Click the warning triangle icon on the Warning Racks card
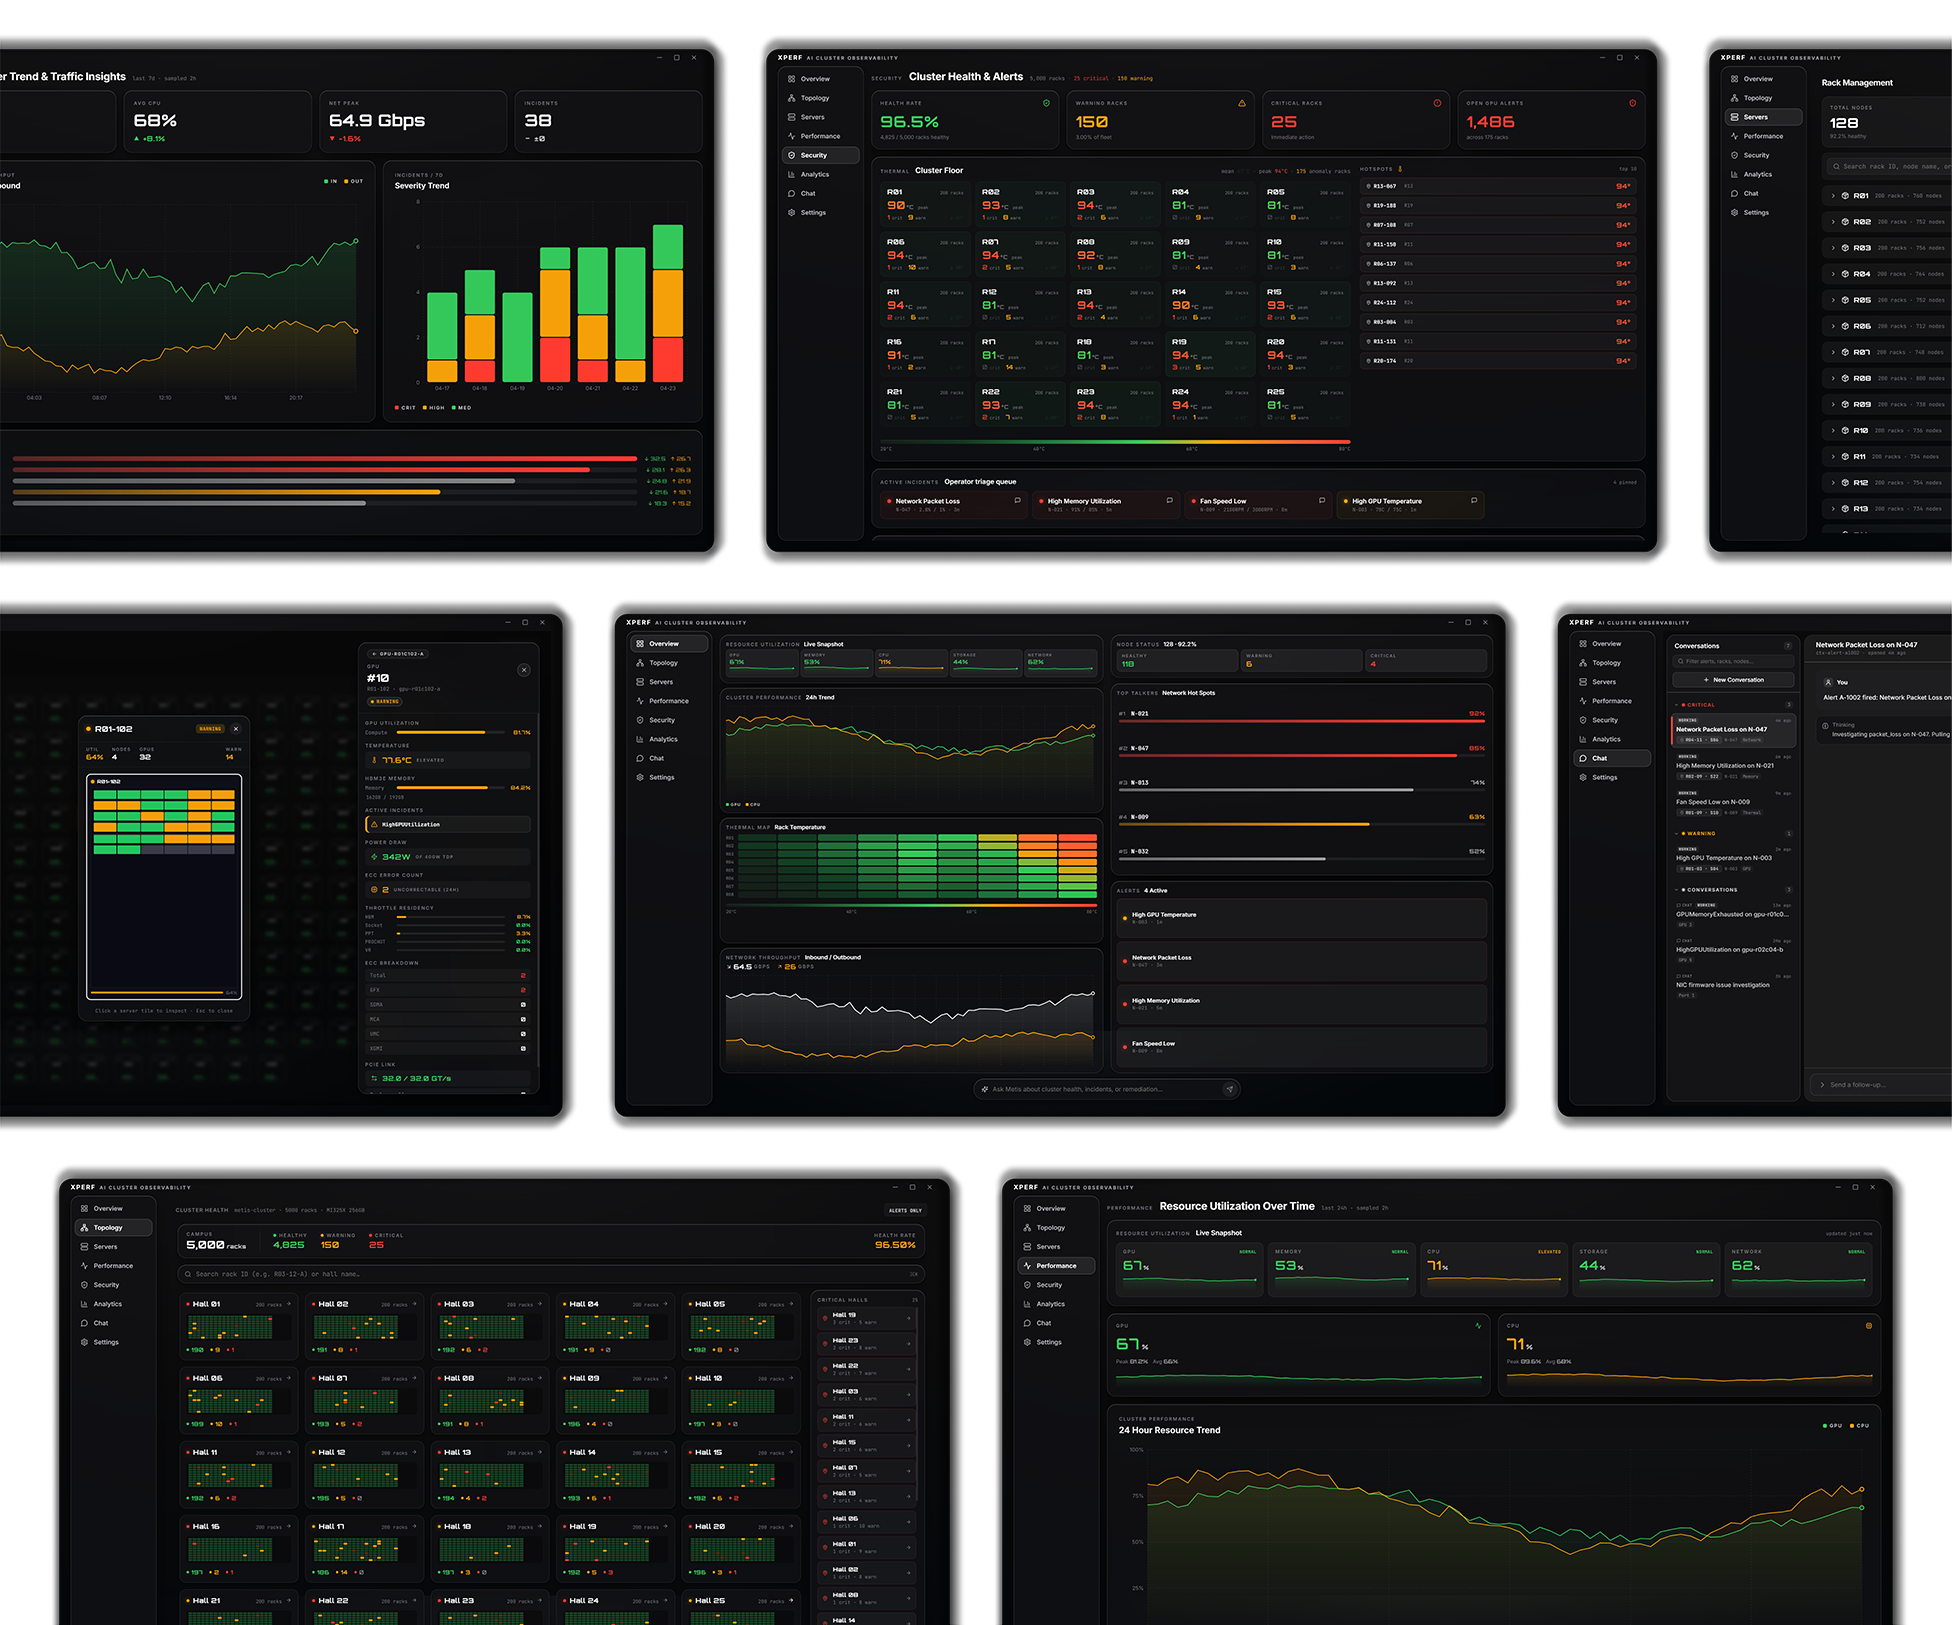 (x=1242, y=103)
